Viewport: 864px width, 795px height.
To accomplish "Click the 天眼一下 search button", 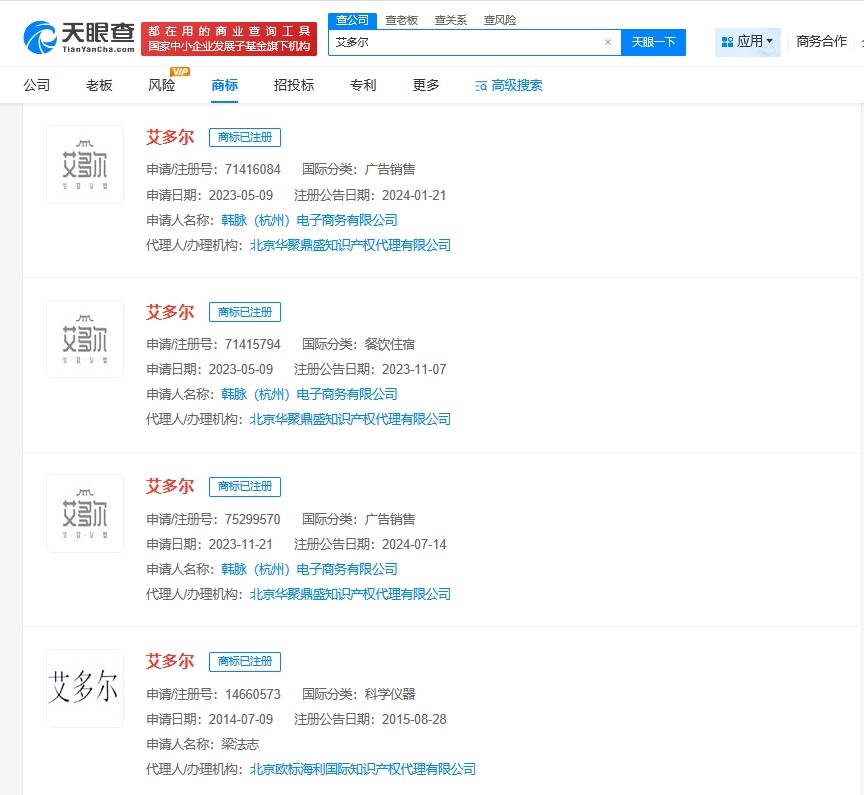I will (654, 44).
